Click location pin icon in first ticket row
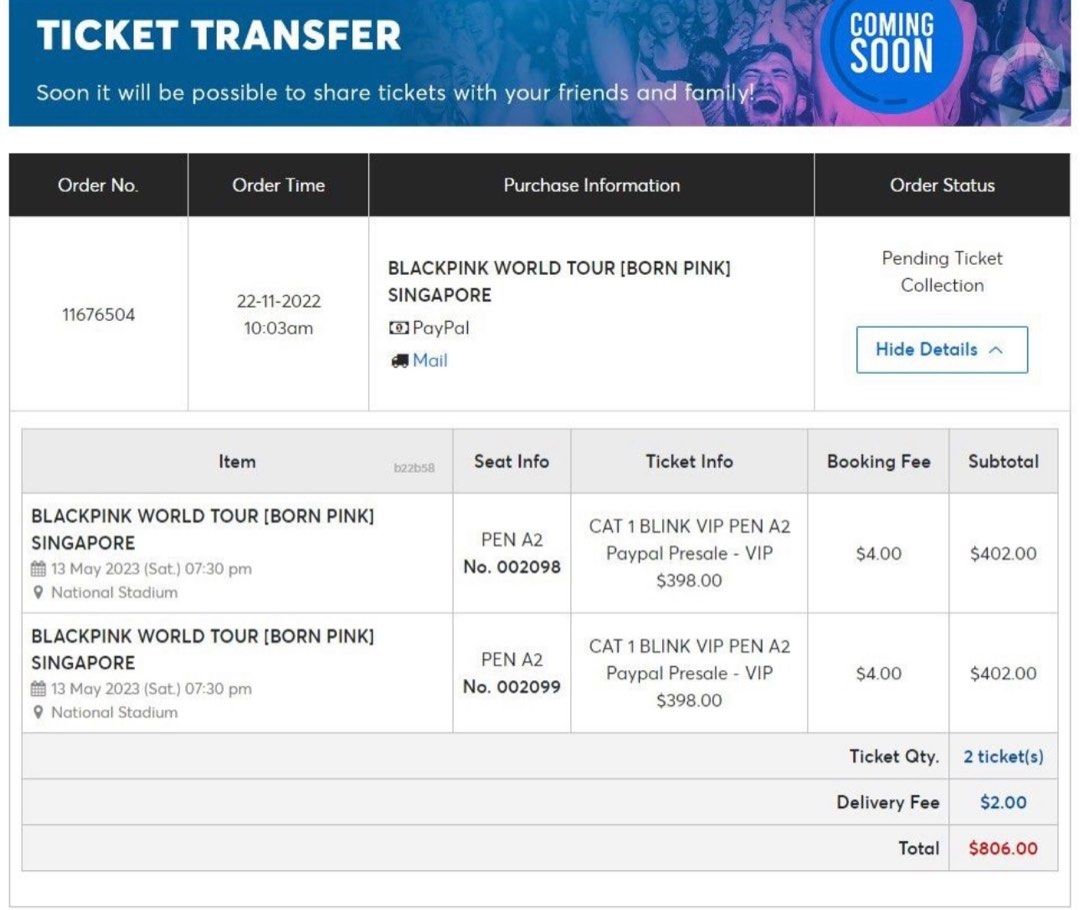Viewport: 1080px width, 910px height. coord(39,592)
